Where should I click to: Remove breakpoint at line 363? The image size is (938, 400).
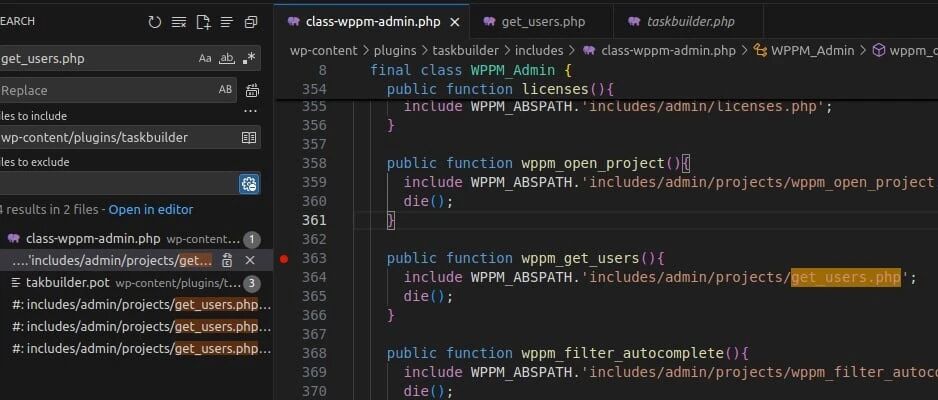(x=284, y=259)
